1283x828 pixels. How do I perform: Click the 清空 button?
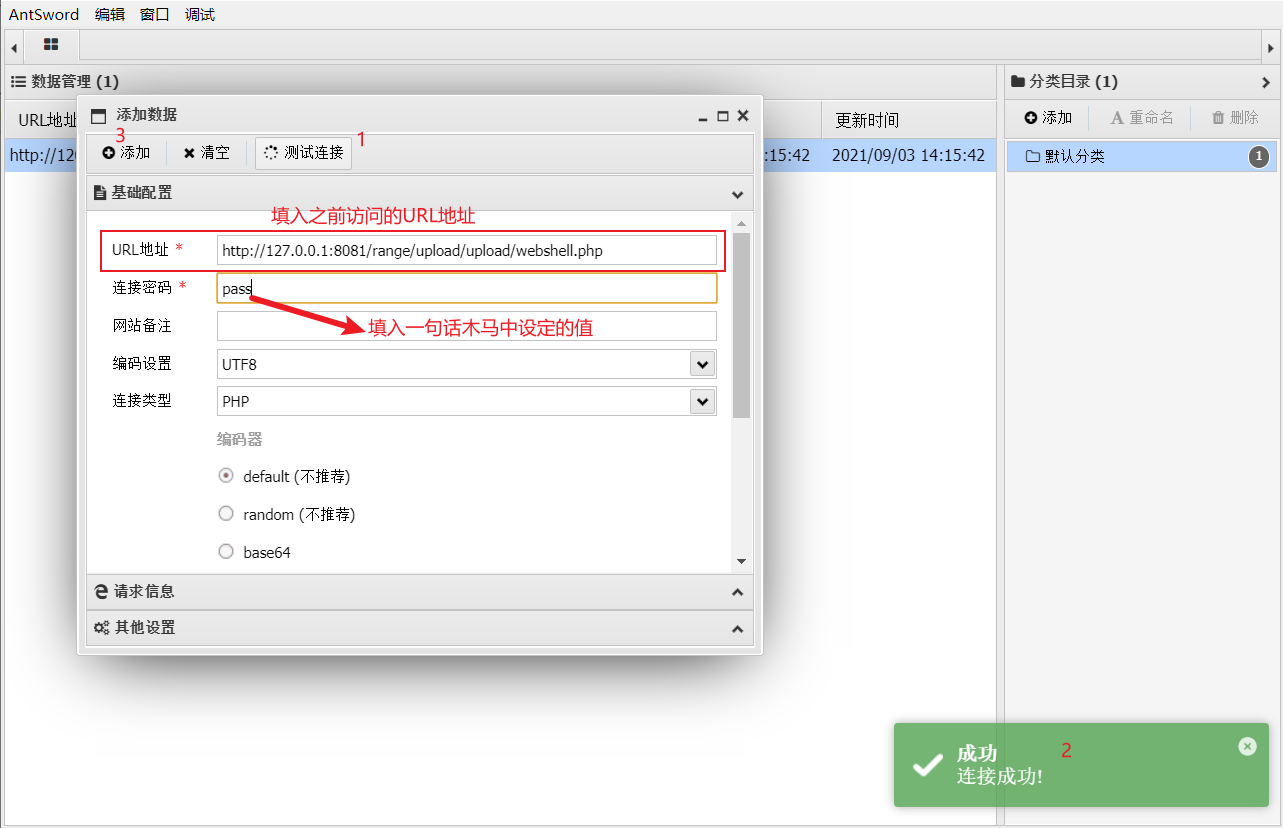[206, 153]
